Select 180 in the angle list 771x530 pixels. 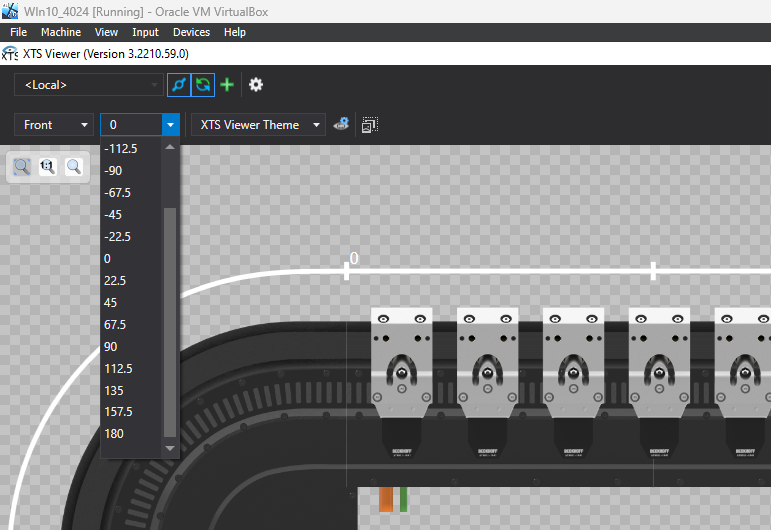[131, 434]
